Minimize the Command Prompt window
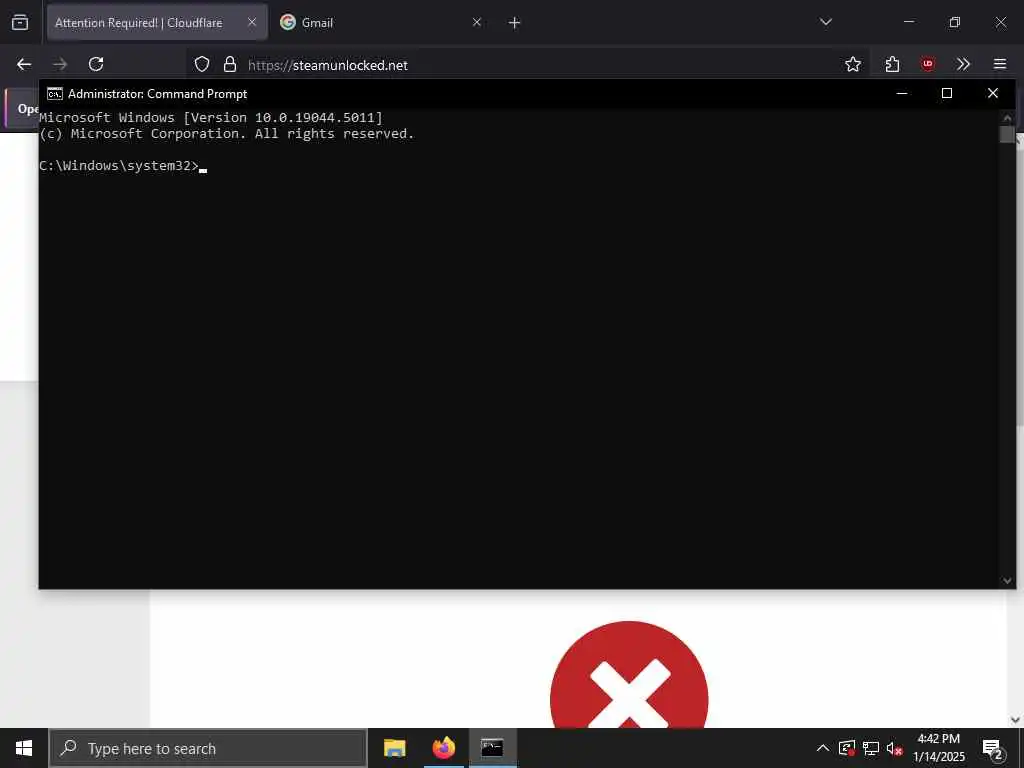 pos(902,93)
